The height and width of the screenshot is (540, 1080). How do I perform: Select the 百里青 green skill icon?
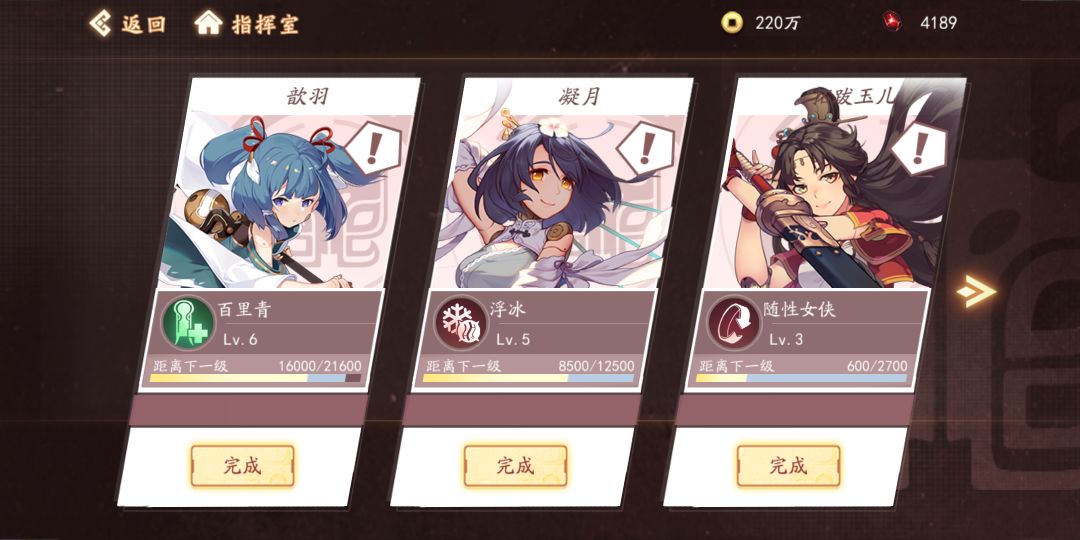point(188,322)
